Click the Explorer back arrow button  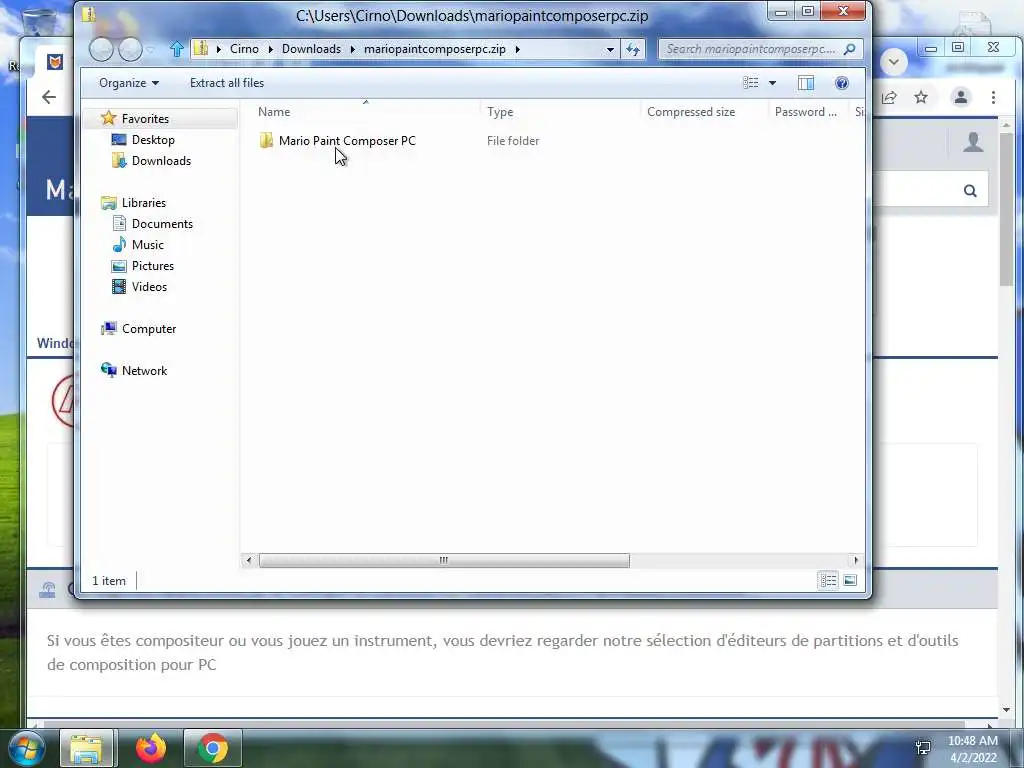click(x=101, y=49)
